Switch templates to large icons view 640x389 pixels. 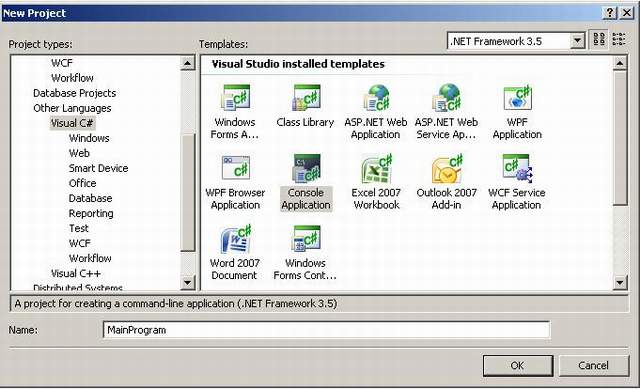click(x=599, y=40)
